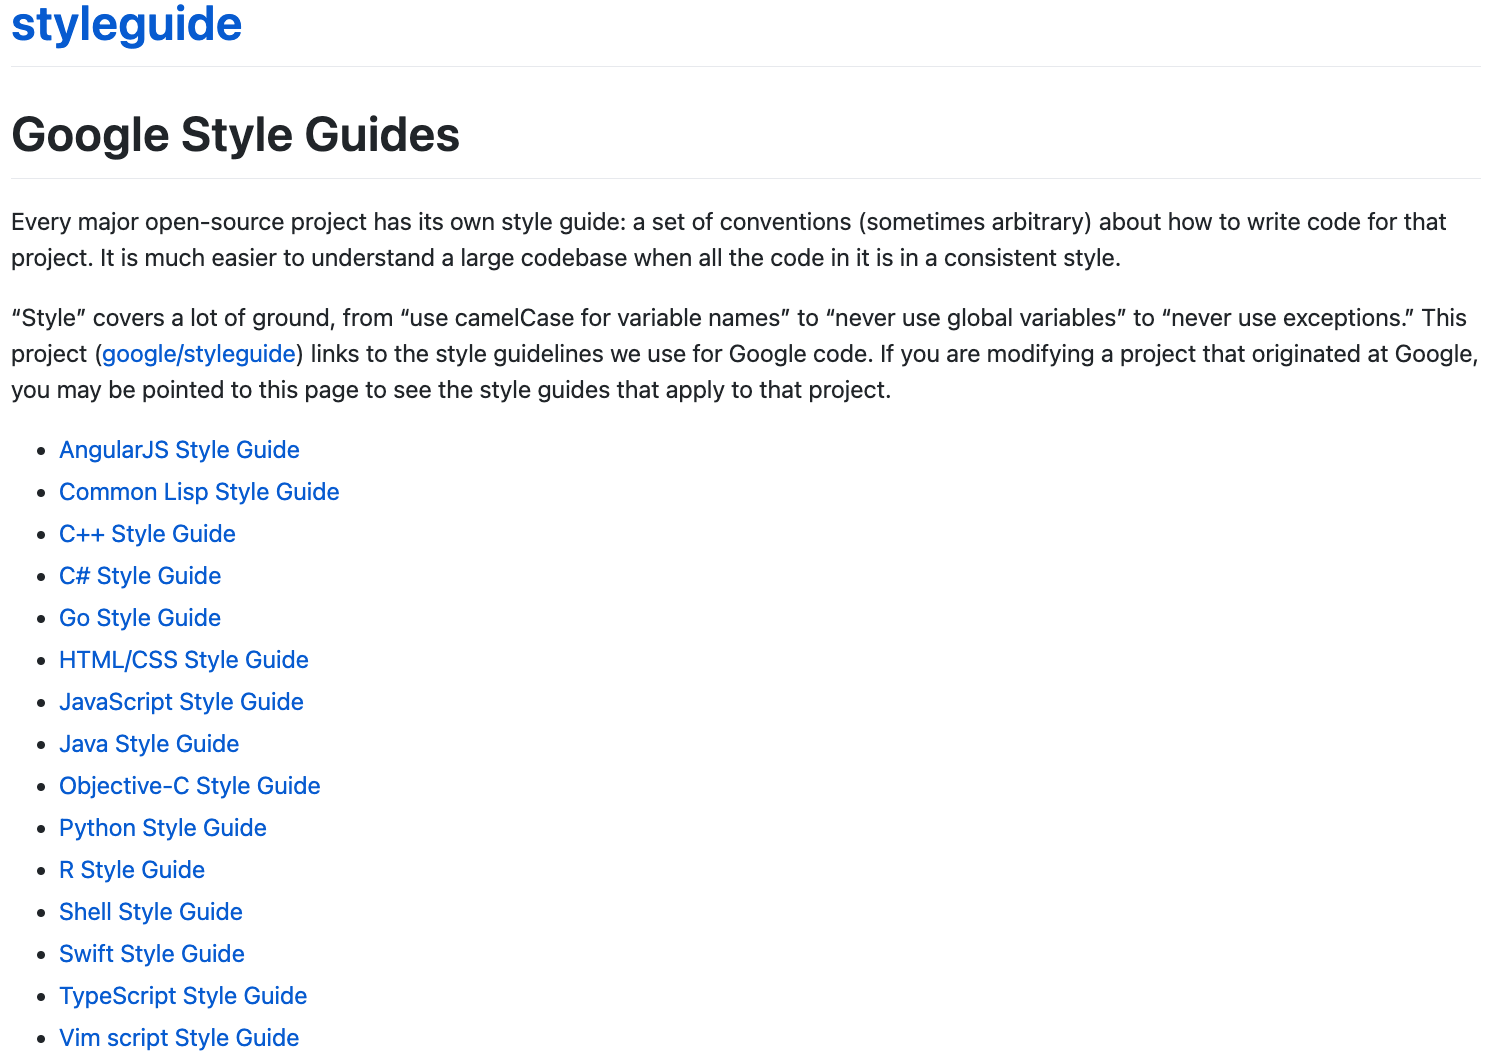Follow the google/styleguide inline link
The image size is (1486, 1052).
pyautogui.click(x=199, y=354)
